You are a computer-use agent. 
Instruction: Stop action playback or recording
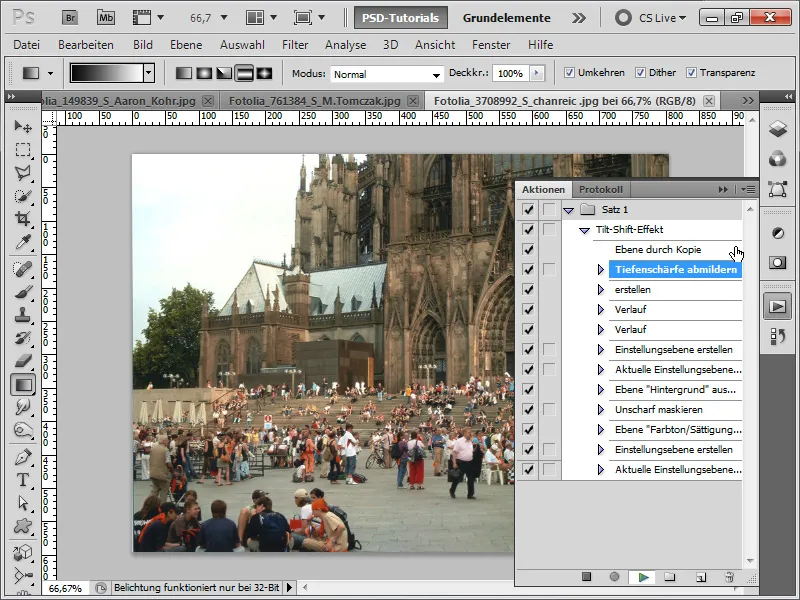(x=586, y=577)
